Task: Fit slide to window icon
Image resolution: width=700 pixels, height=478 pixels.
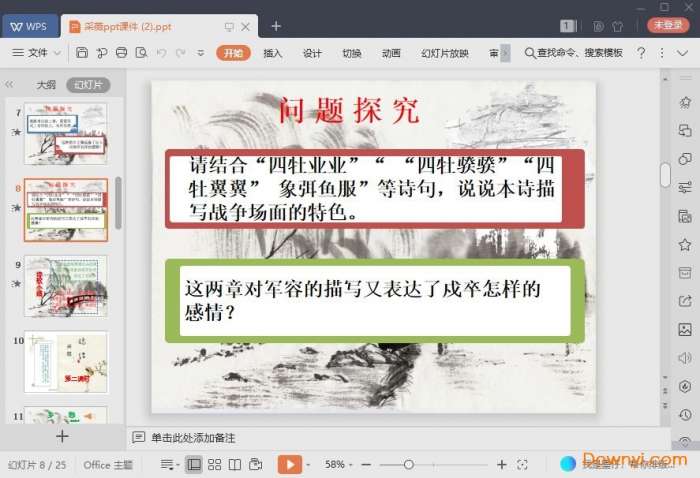Action: tap(522, 465)
